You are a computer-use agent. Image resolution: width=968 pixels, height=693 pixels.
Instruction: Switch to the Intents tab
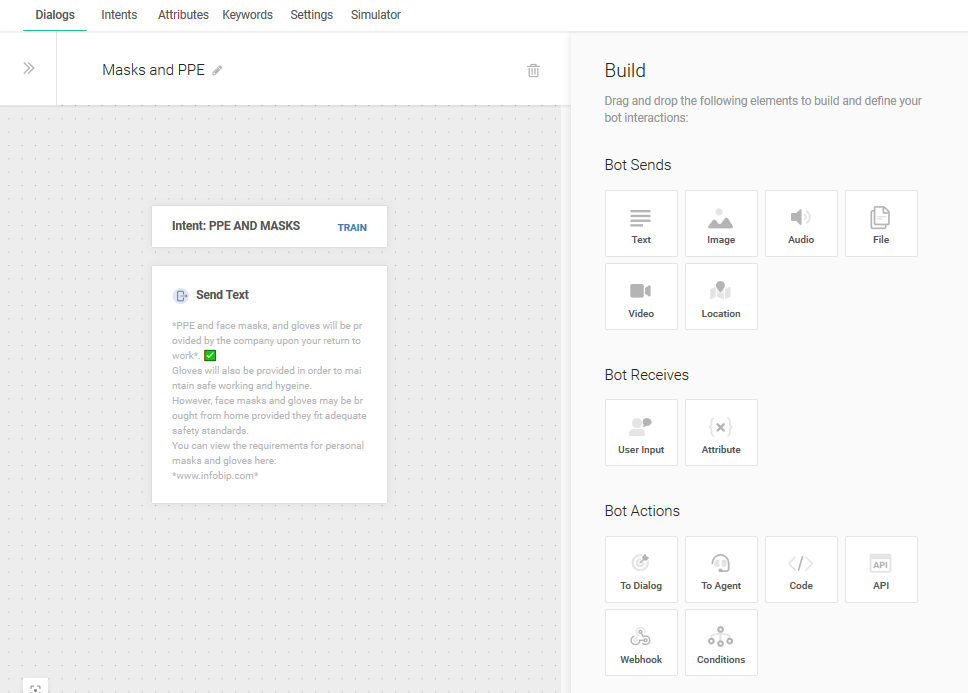(x=119, y=15)
